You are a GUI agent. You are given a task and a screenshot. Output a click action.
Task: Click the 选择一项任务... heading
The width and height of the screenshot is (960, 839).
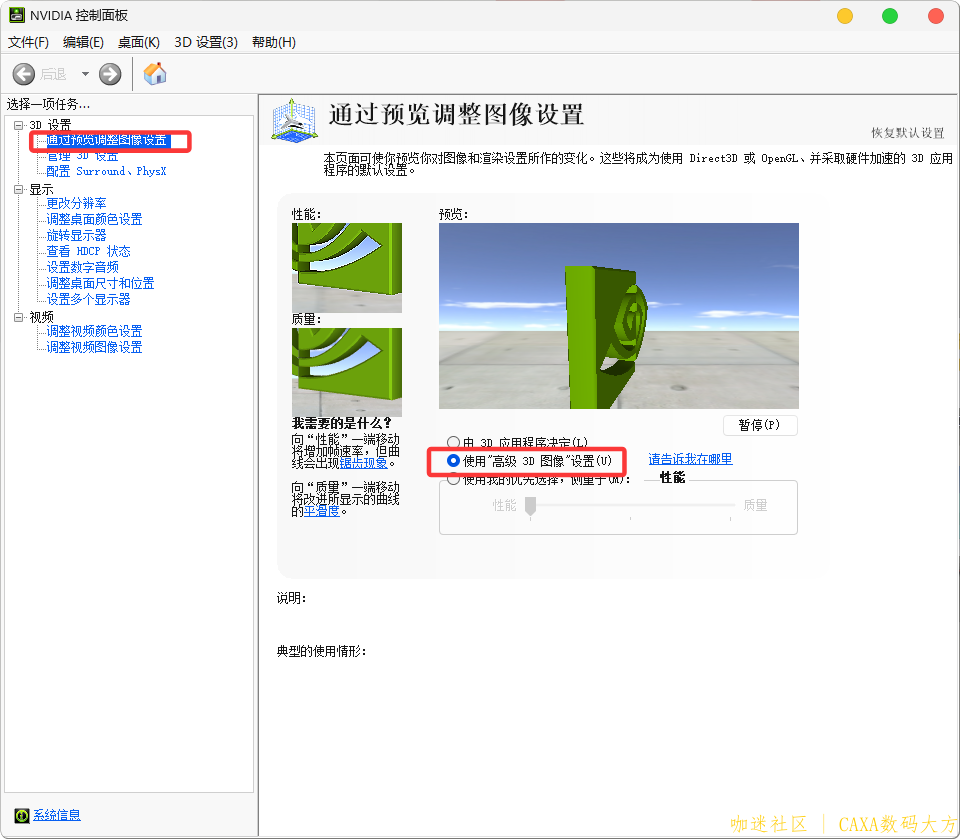coord(48,105)
